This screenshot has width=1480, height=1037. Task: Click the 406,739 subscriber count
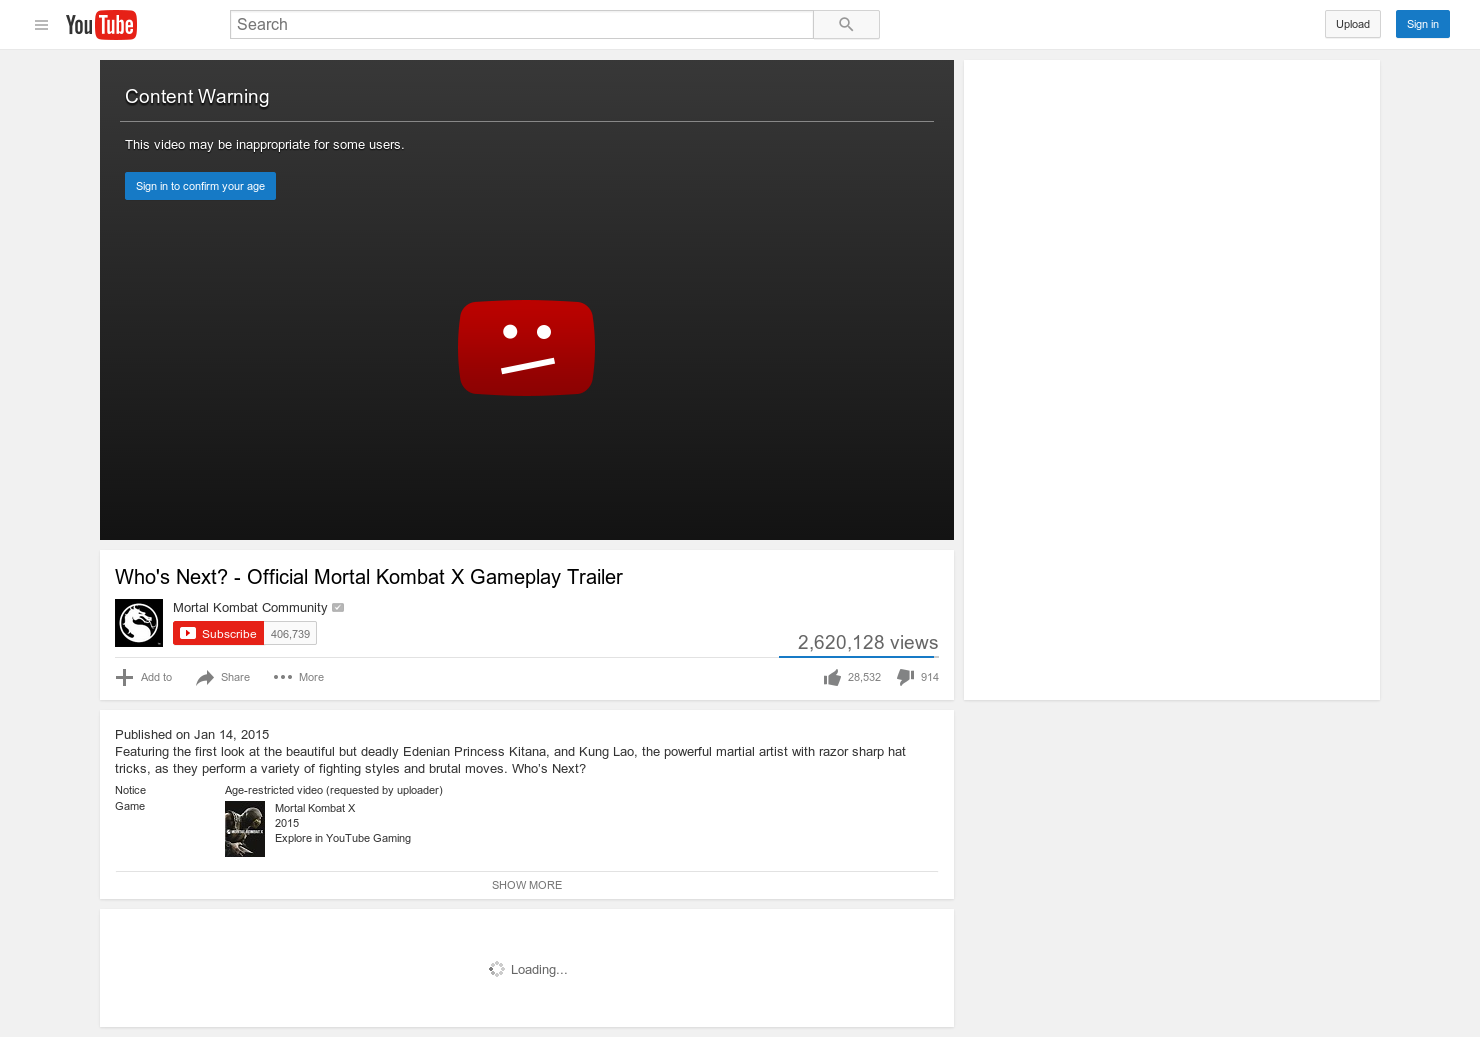click(x=290, y=634)
